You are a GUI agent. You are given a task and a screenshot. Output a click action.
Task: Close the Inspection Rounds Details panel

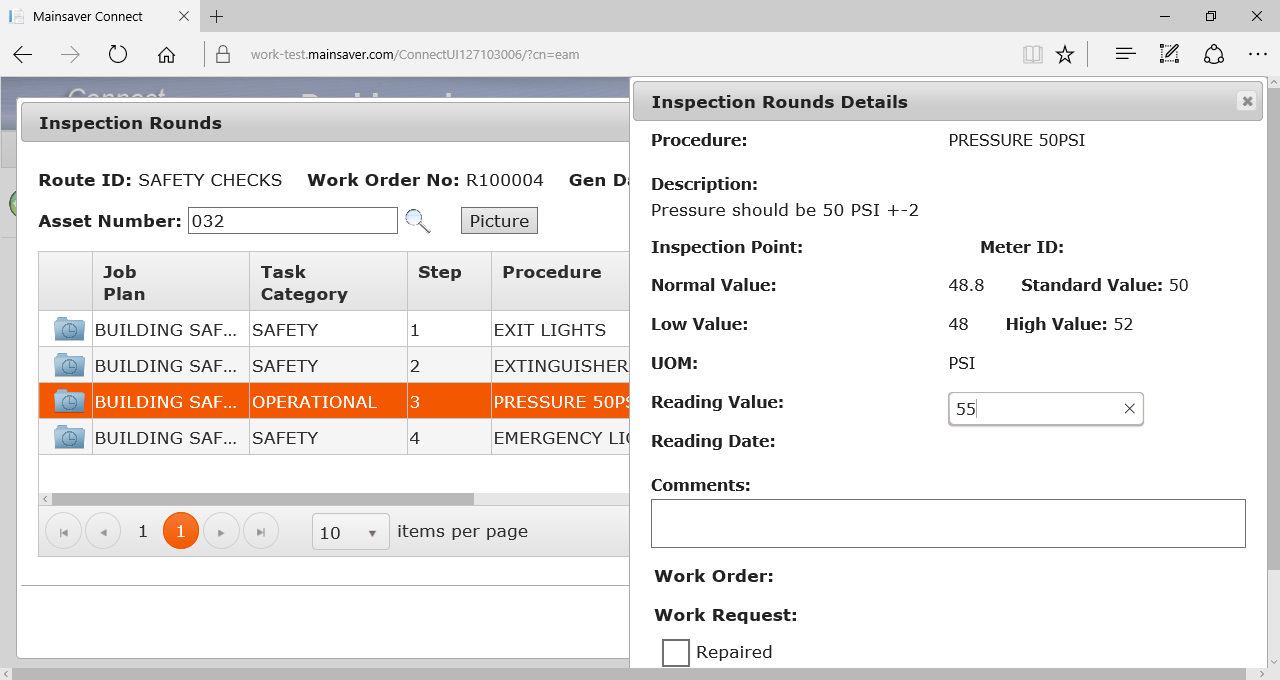coord(1247,101)
